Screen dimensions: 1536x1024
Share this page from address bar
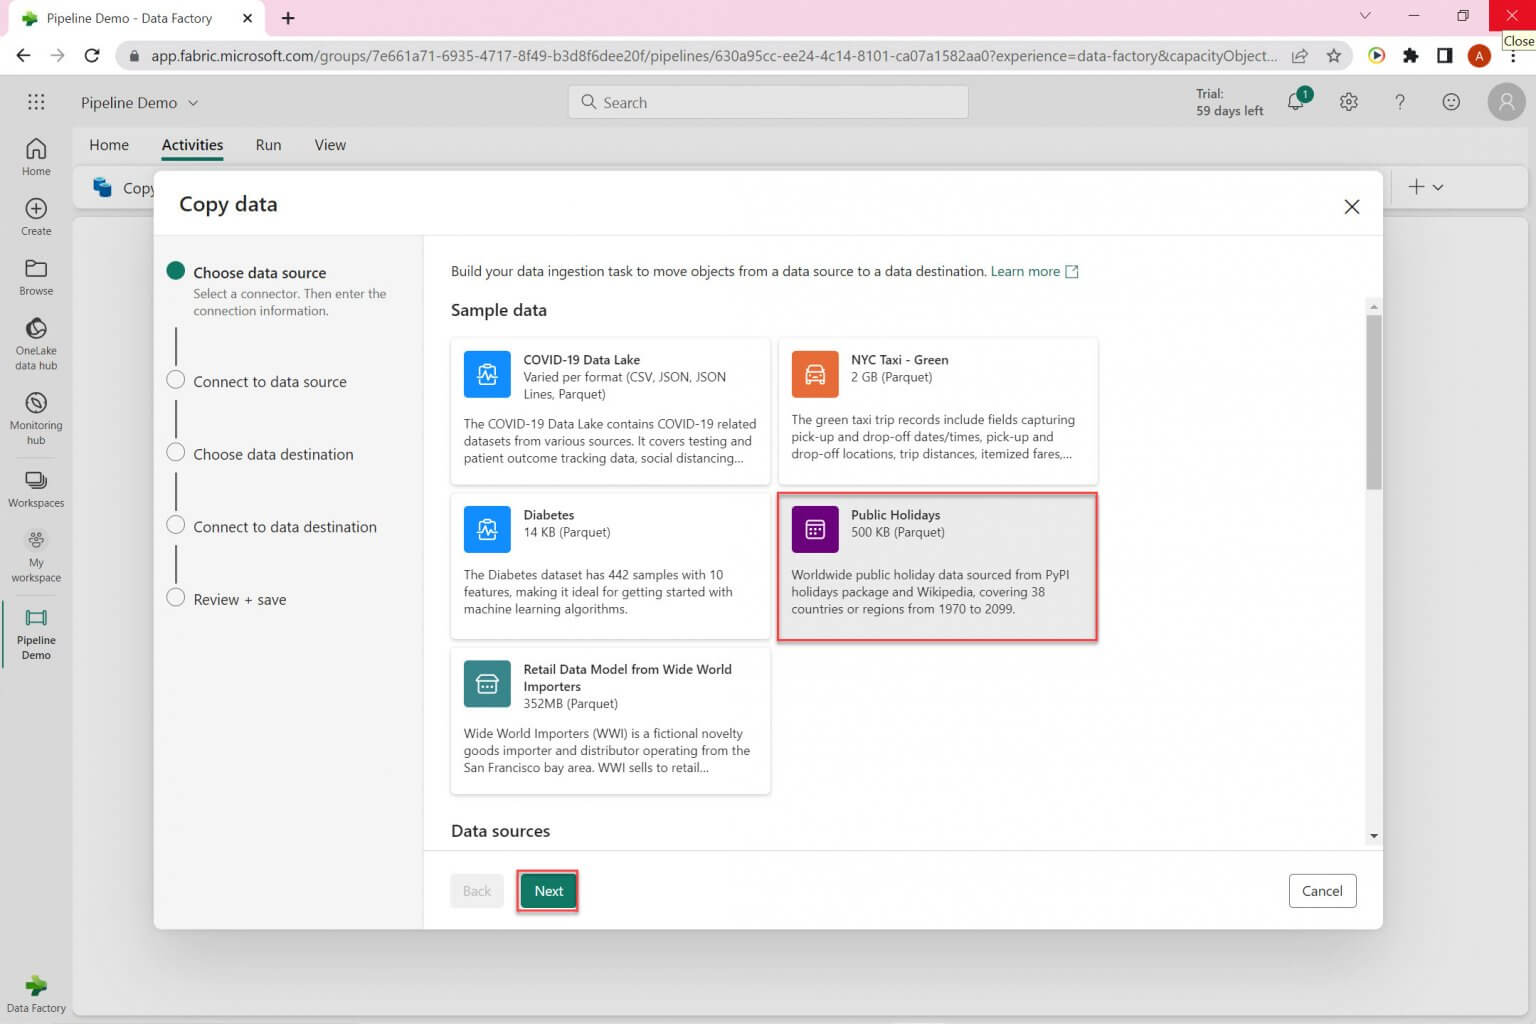(x=1300, y=56)
